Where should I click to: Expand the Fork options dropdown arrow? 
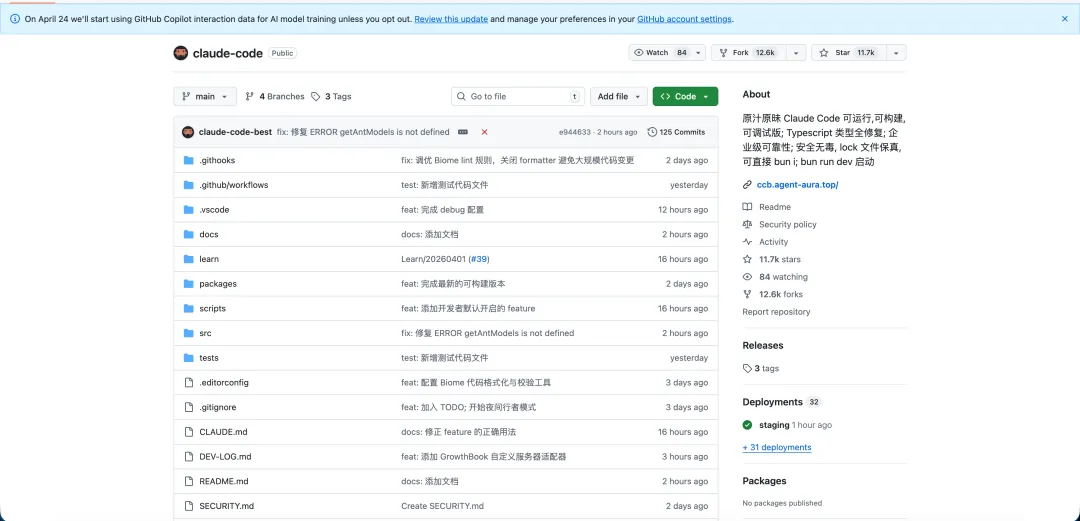pyautogui.click(x=796, y=52)
